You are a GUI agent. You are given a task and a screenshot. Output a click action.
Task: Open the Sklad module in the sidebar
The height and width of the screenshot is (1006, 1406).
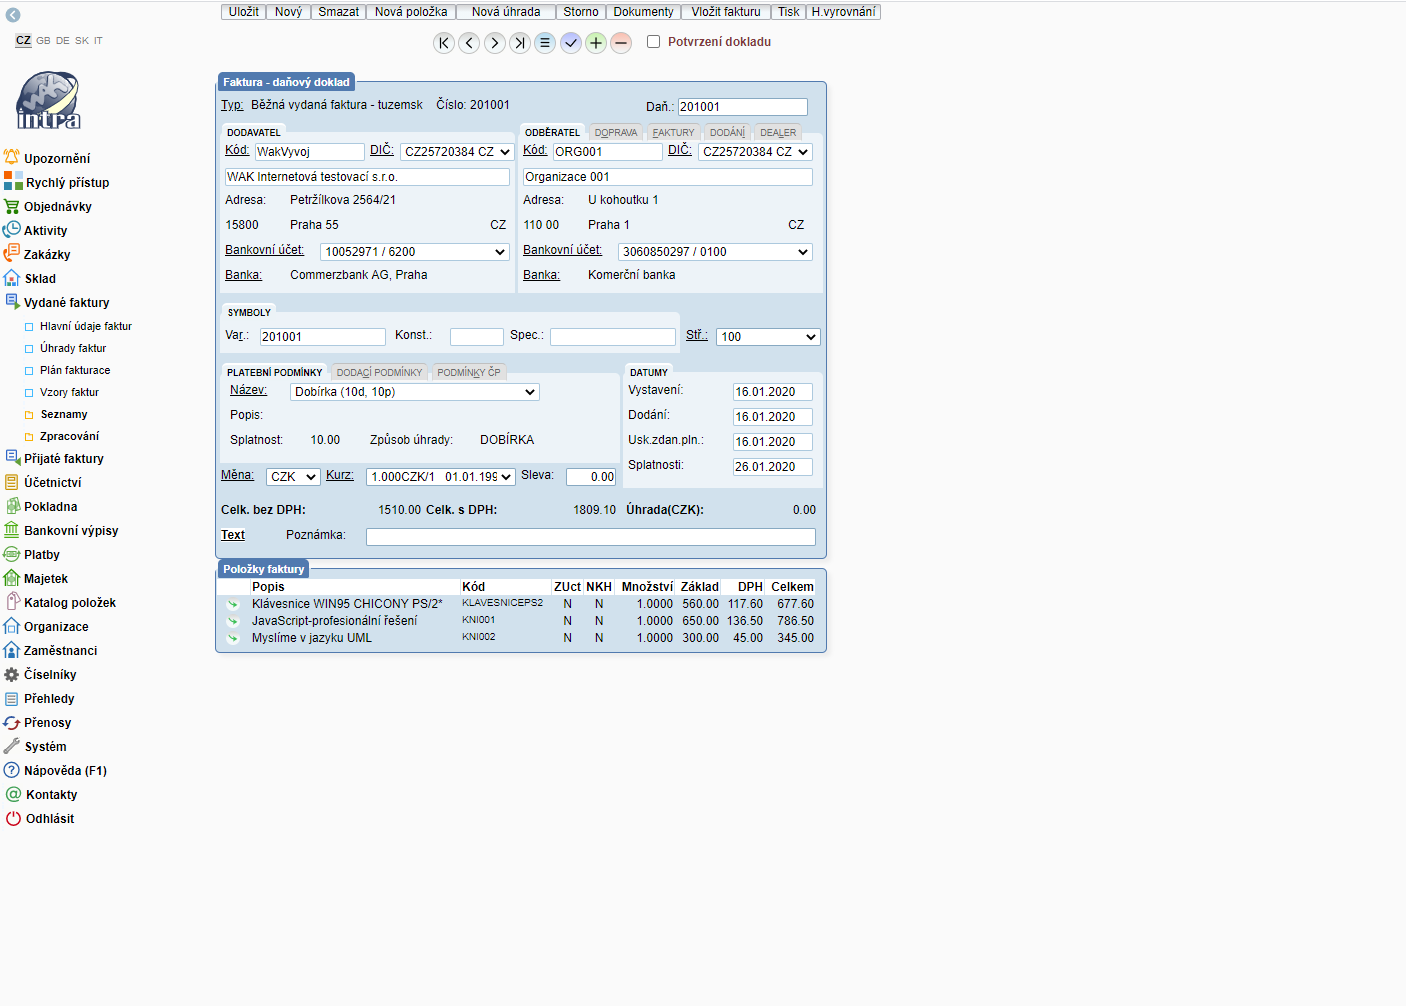40,279
